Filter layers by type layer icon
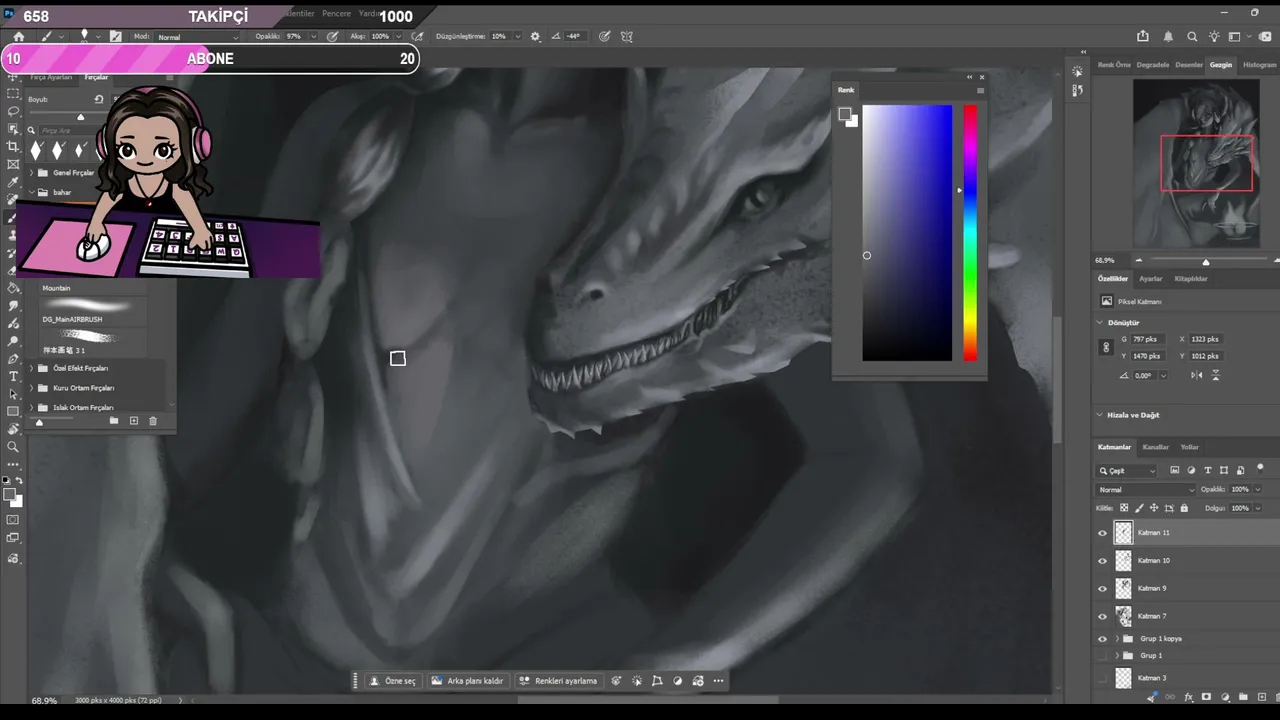The height and width of the screenshot is (720, 1280). pyautogui.click(x=1207, y=470)
